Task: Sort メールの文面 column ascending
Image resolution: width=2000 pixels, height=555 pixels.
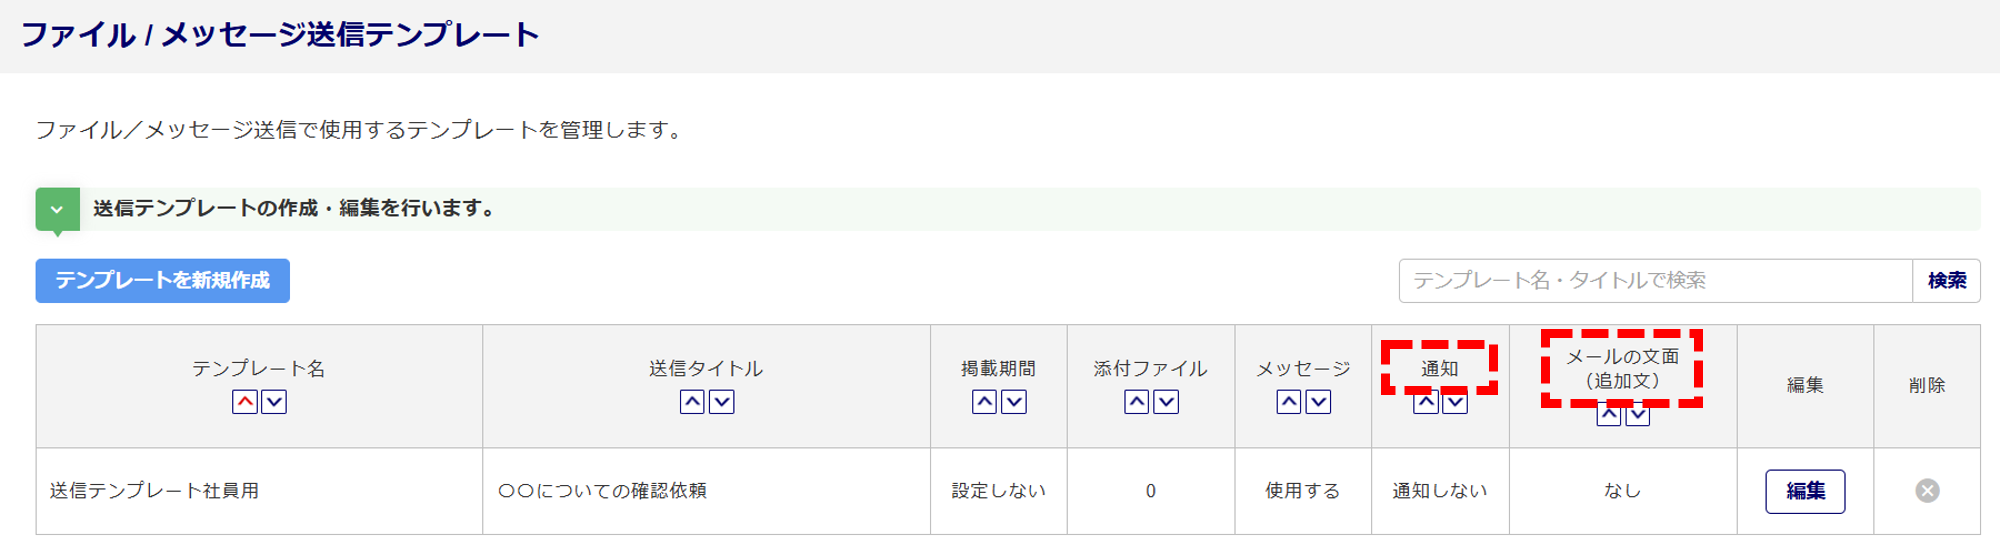Action: [1608, 415]
